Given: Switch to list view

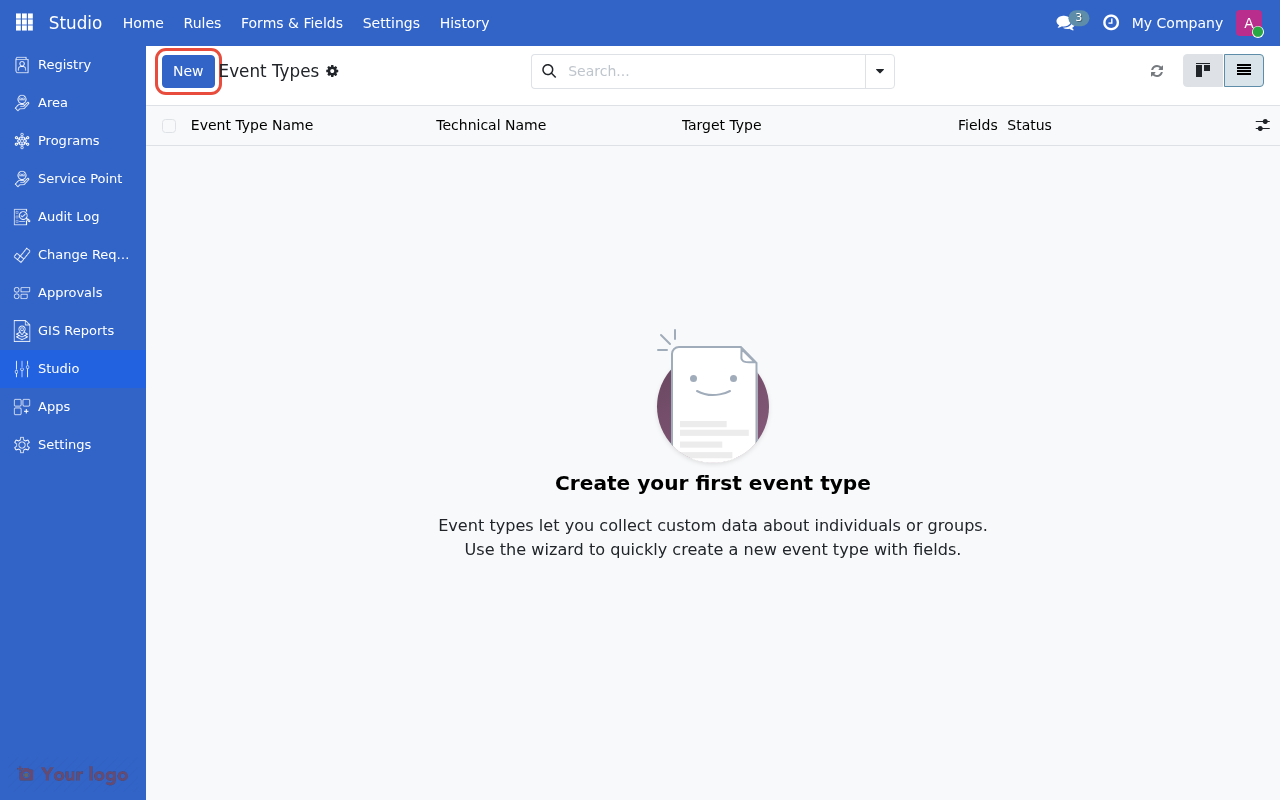Looking at the screenshot, I should [1243, 70].
